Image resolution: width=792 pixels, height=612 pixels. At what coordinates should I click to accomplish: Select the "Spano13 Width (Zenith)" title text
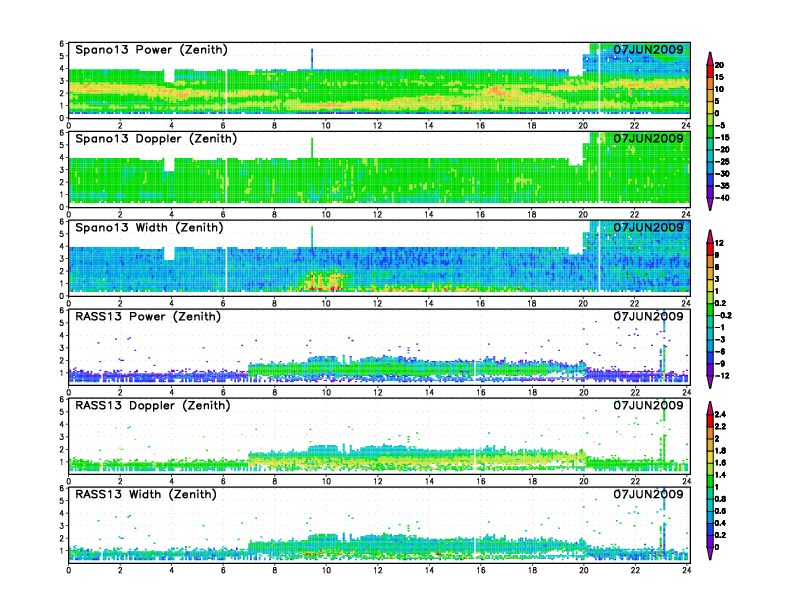point(150,227)
